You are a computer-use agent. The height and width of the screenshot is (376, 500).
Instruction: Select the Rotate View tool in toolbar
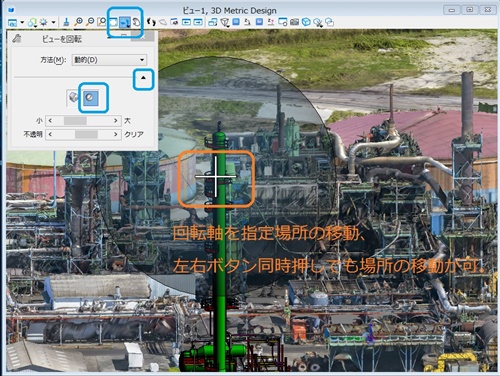click(125, 22)
